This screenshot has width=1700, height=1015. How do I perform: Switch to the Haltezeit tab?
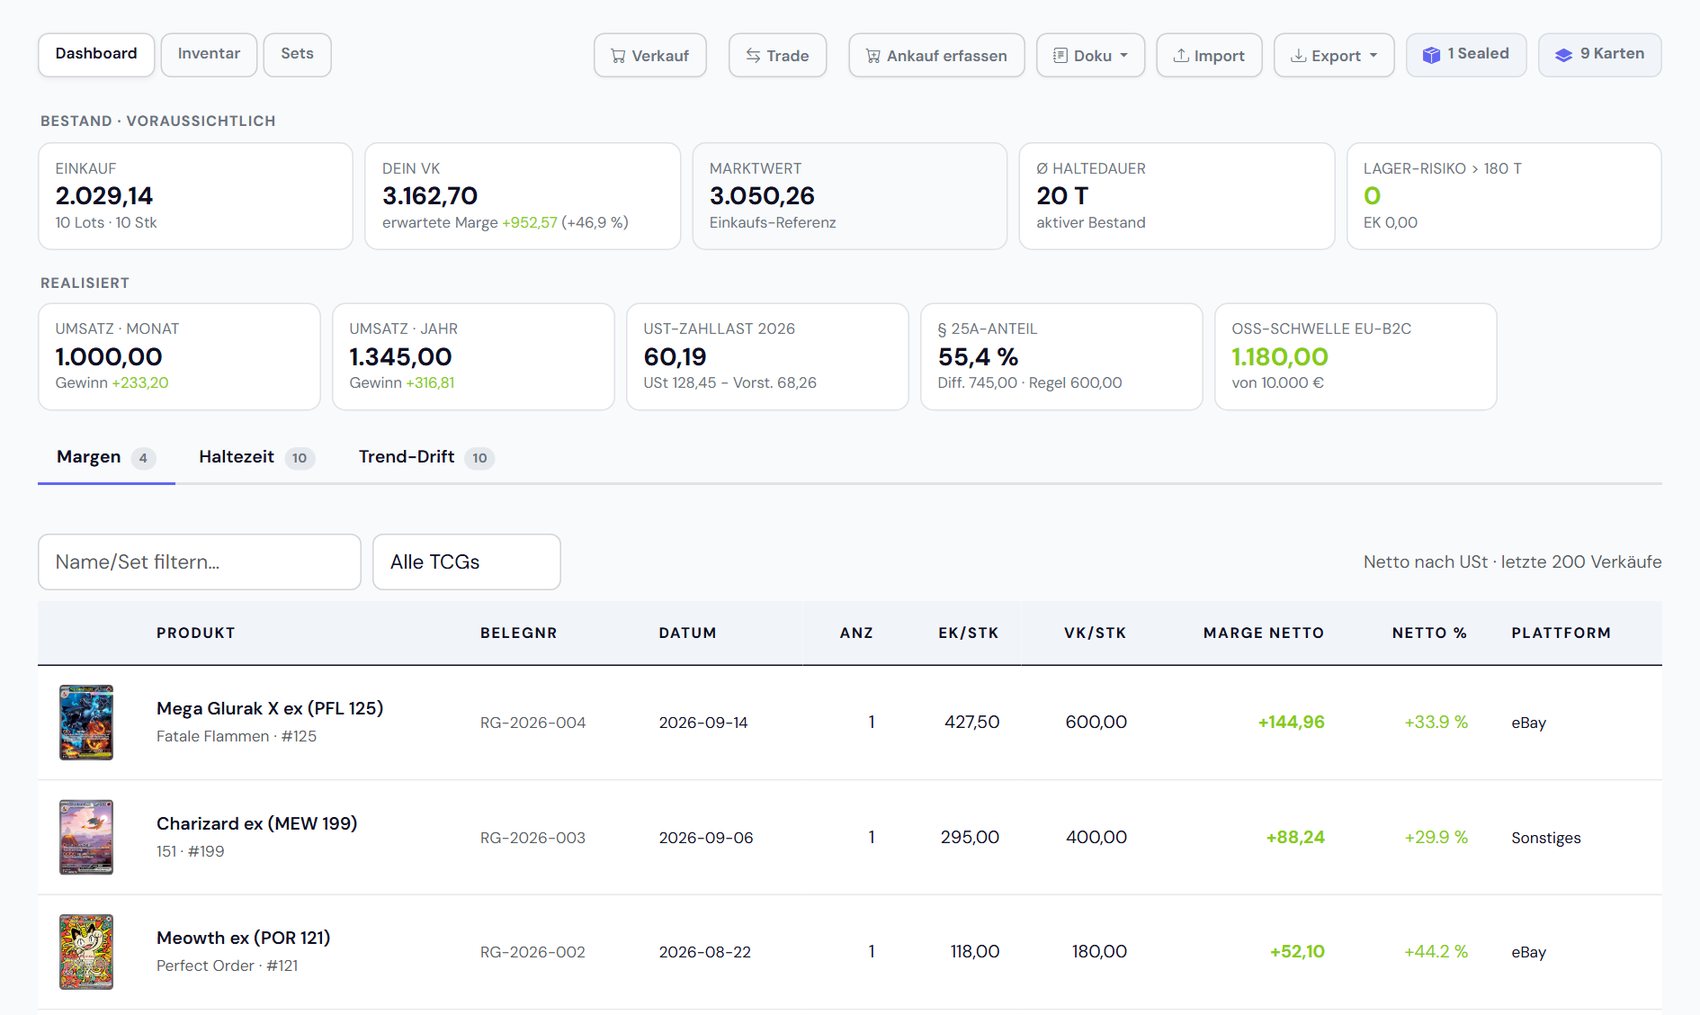click(x=256, y=458)
